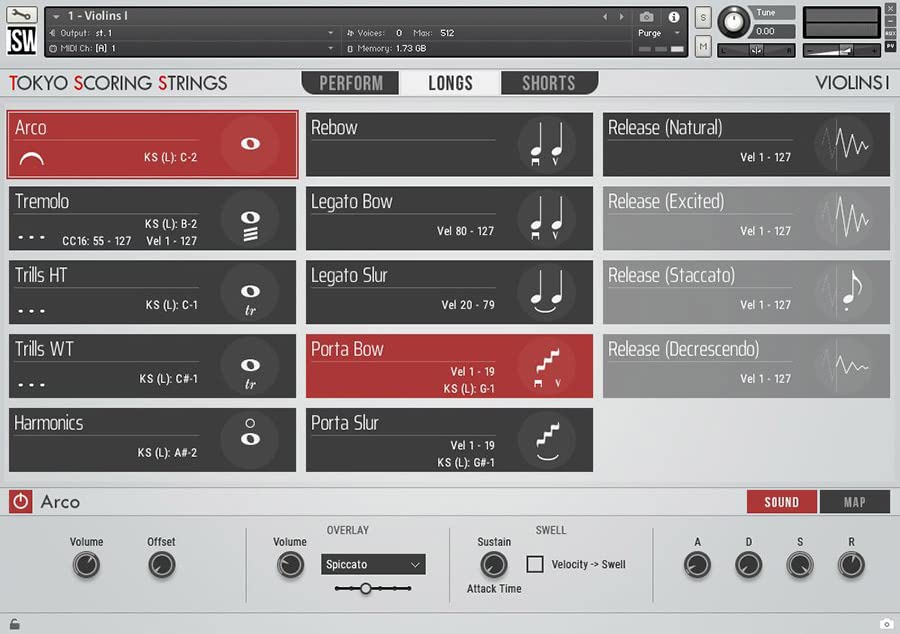Click the snapshot camera icon
900x634 pixels.
[647, 16]
